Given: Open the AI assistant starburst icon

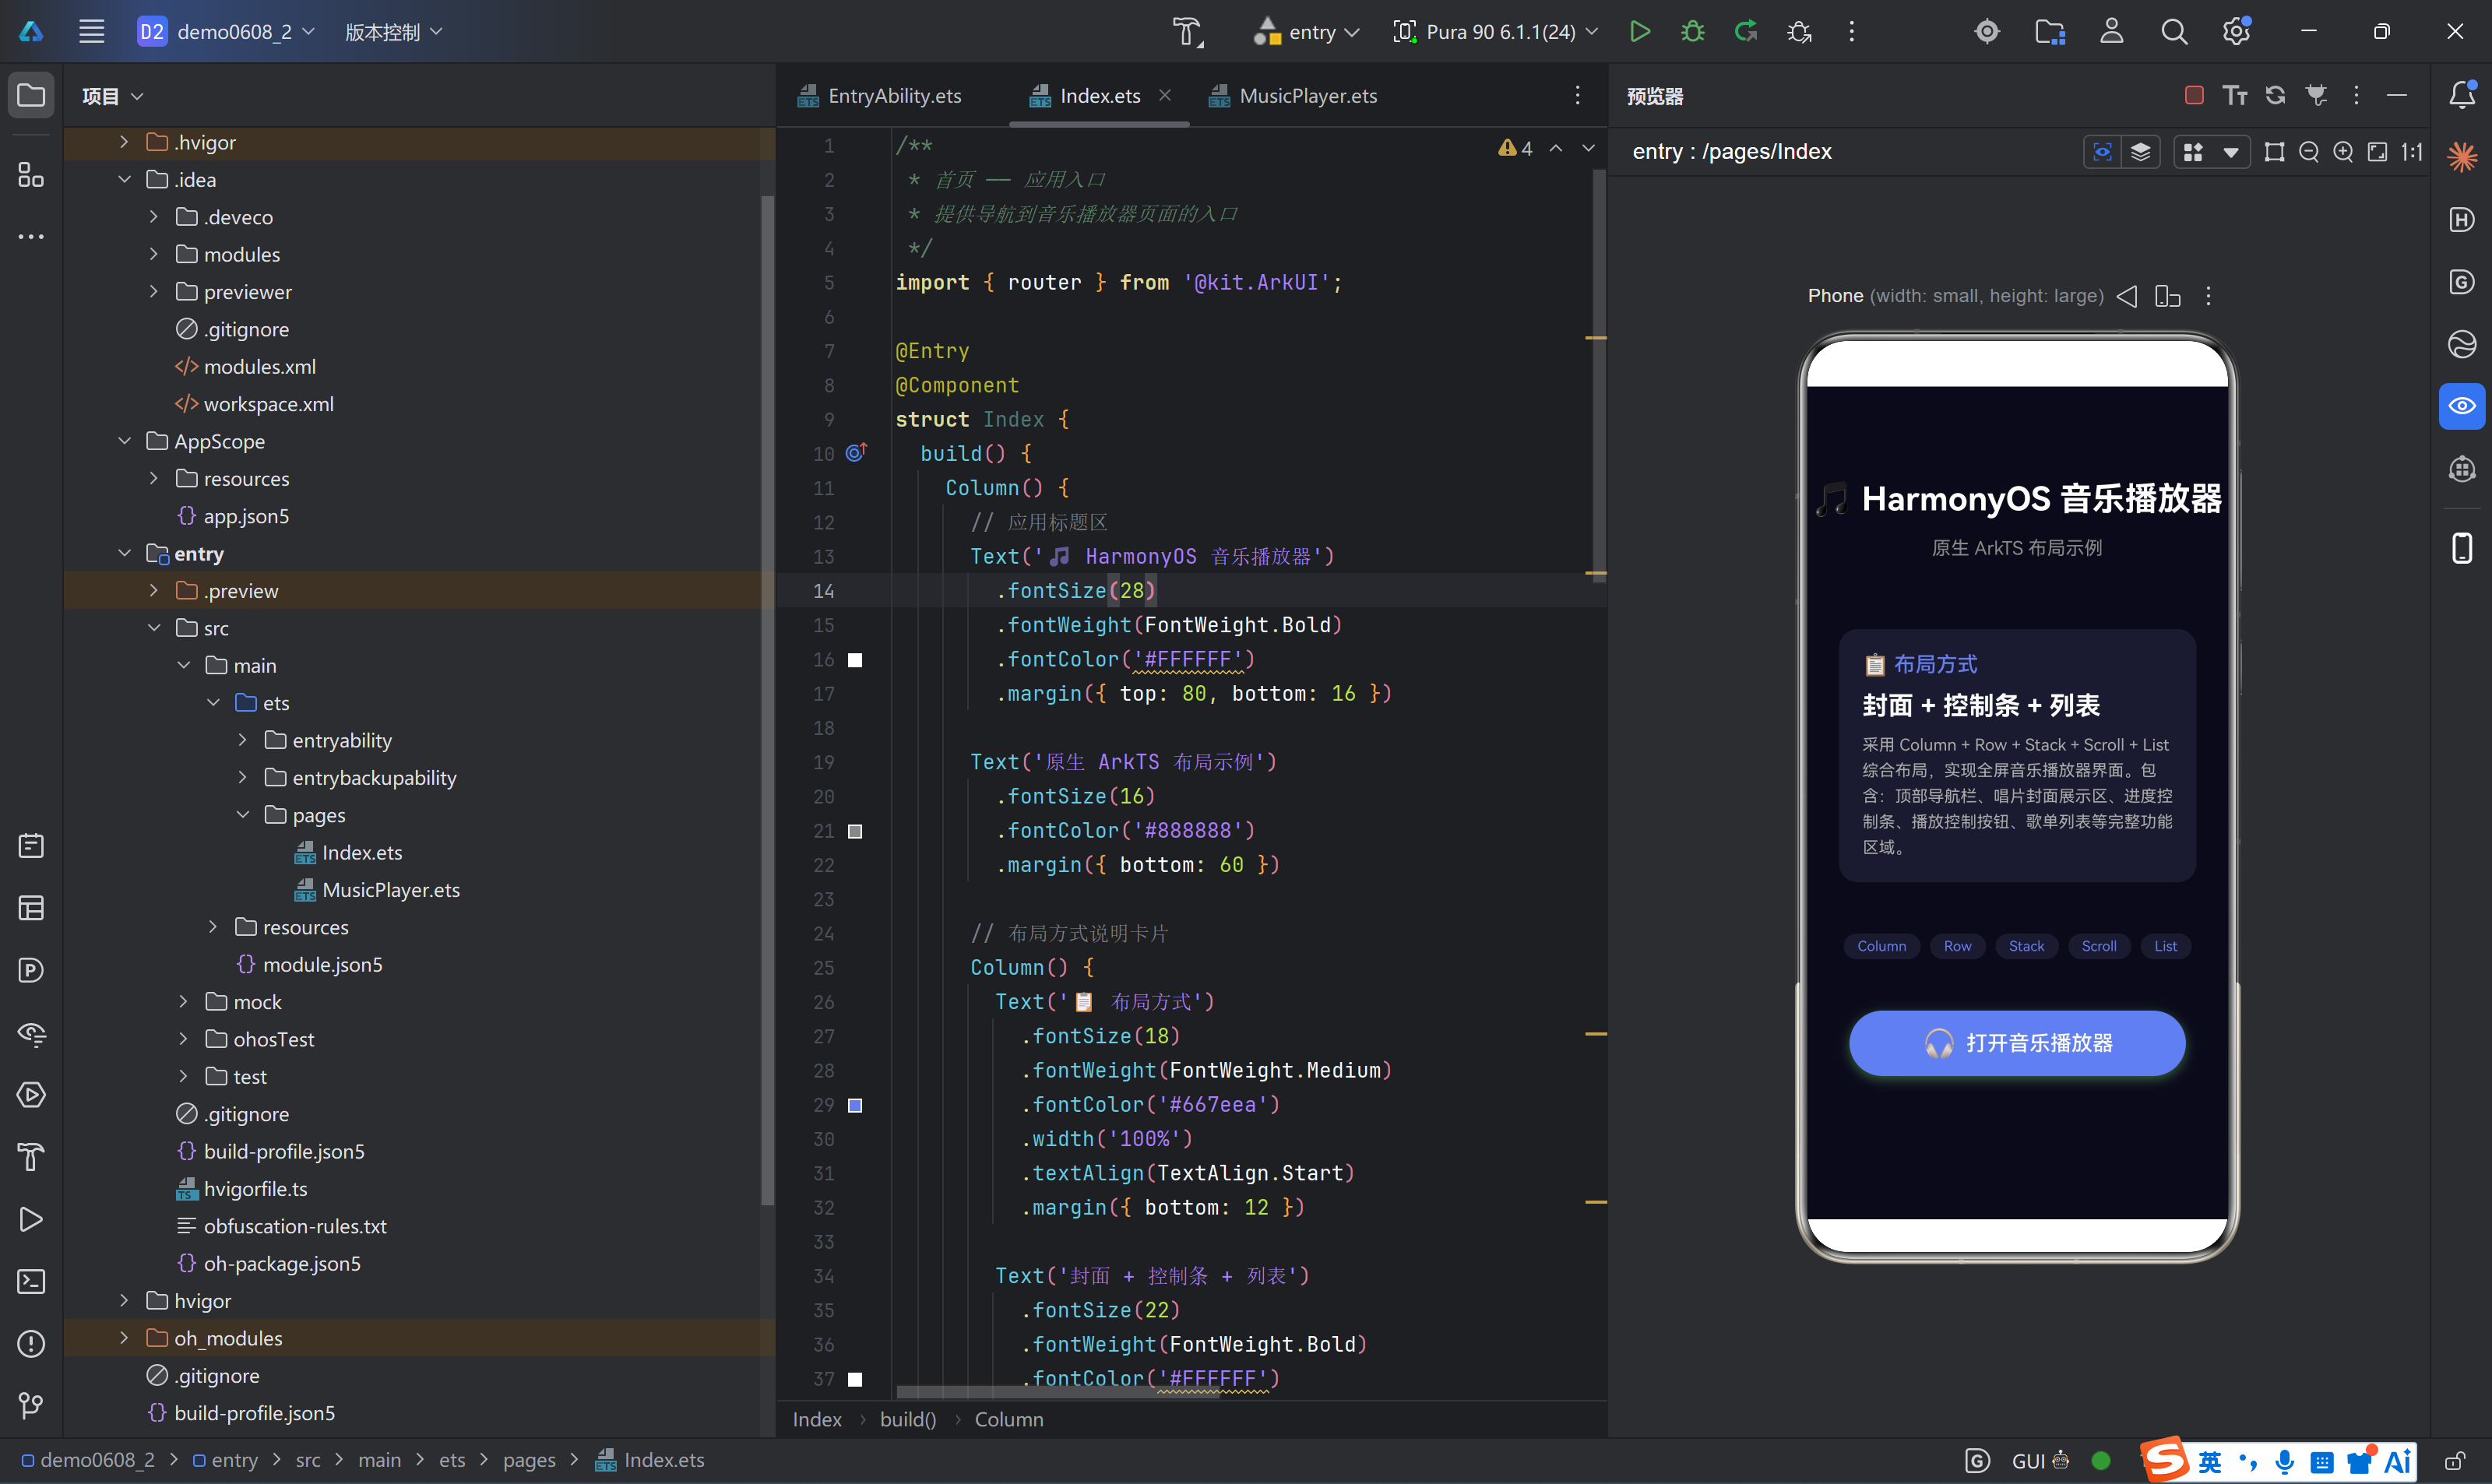Looking at the screenshot, I should (2462, 157).
